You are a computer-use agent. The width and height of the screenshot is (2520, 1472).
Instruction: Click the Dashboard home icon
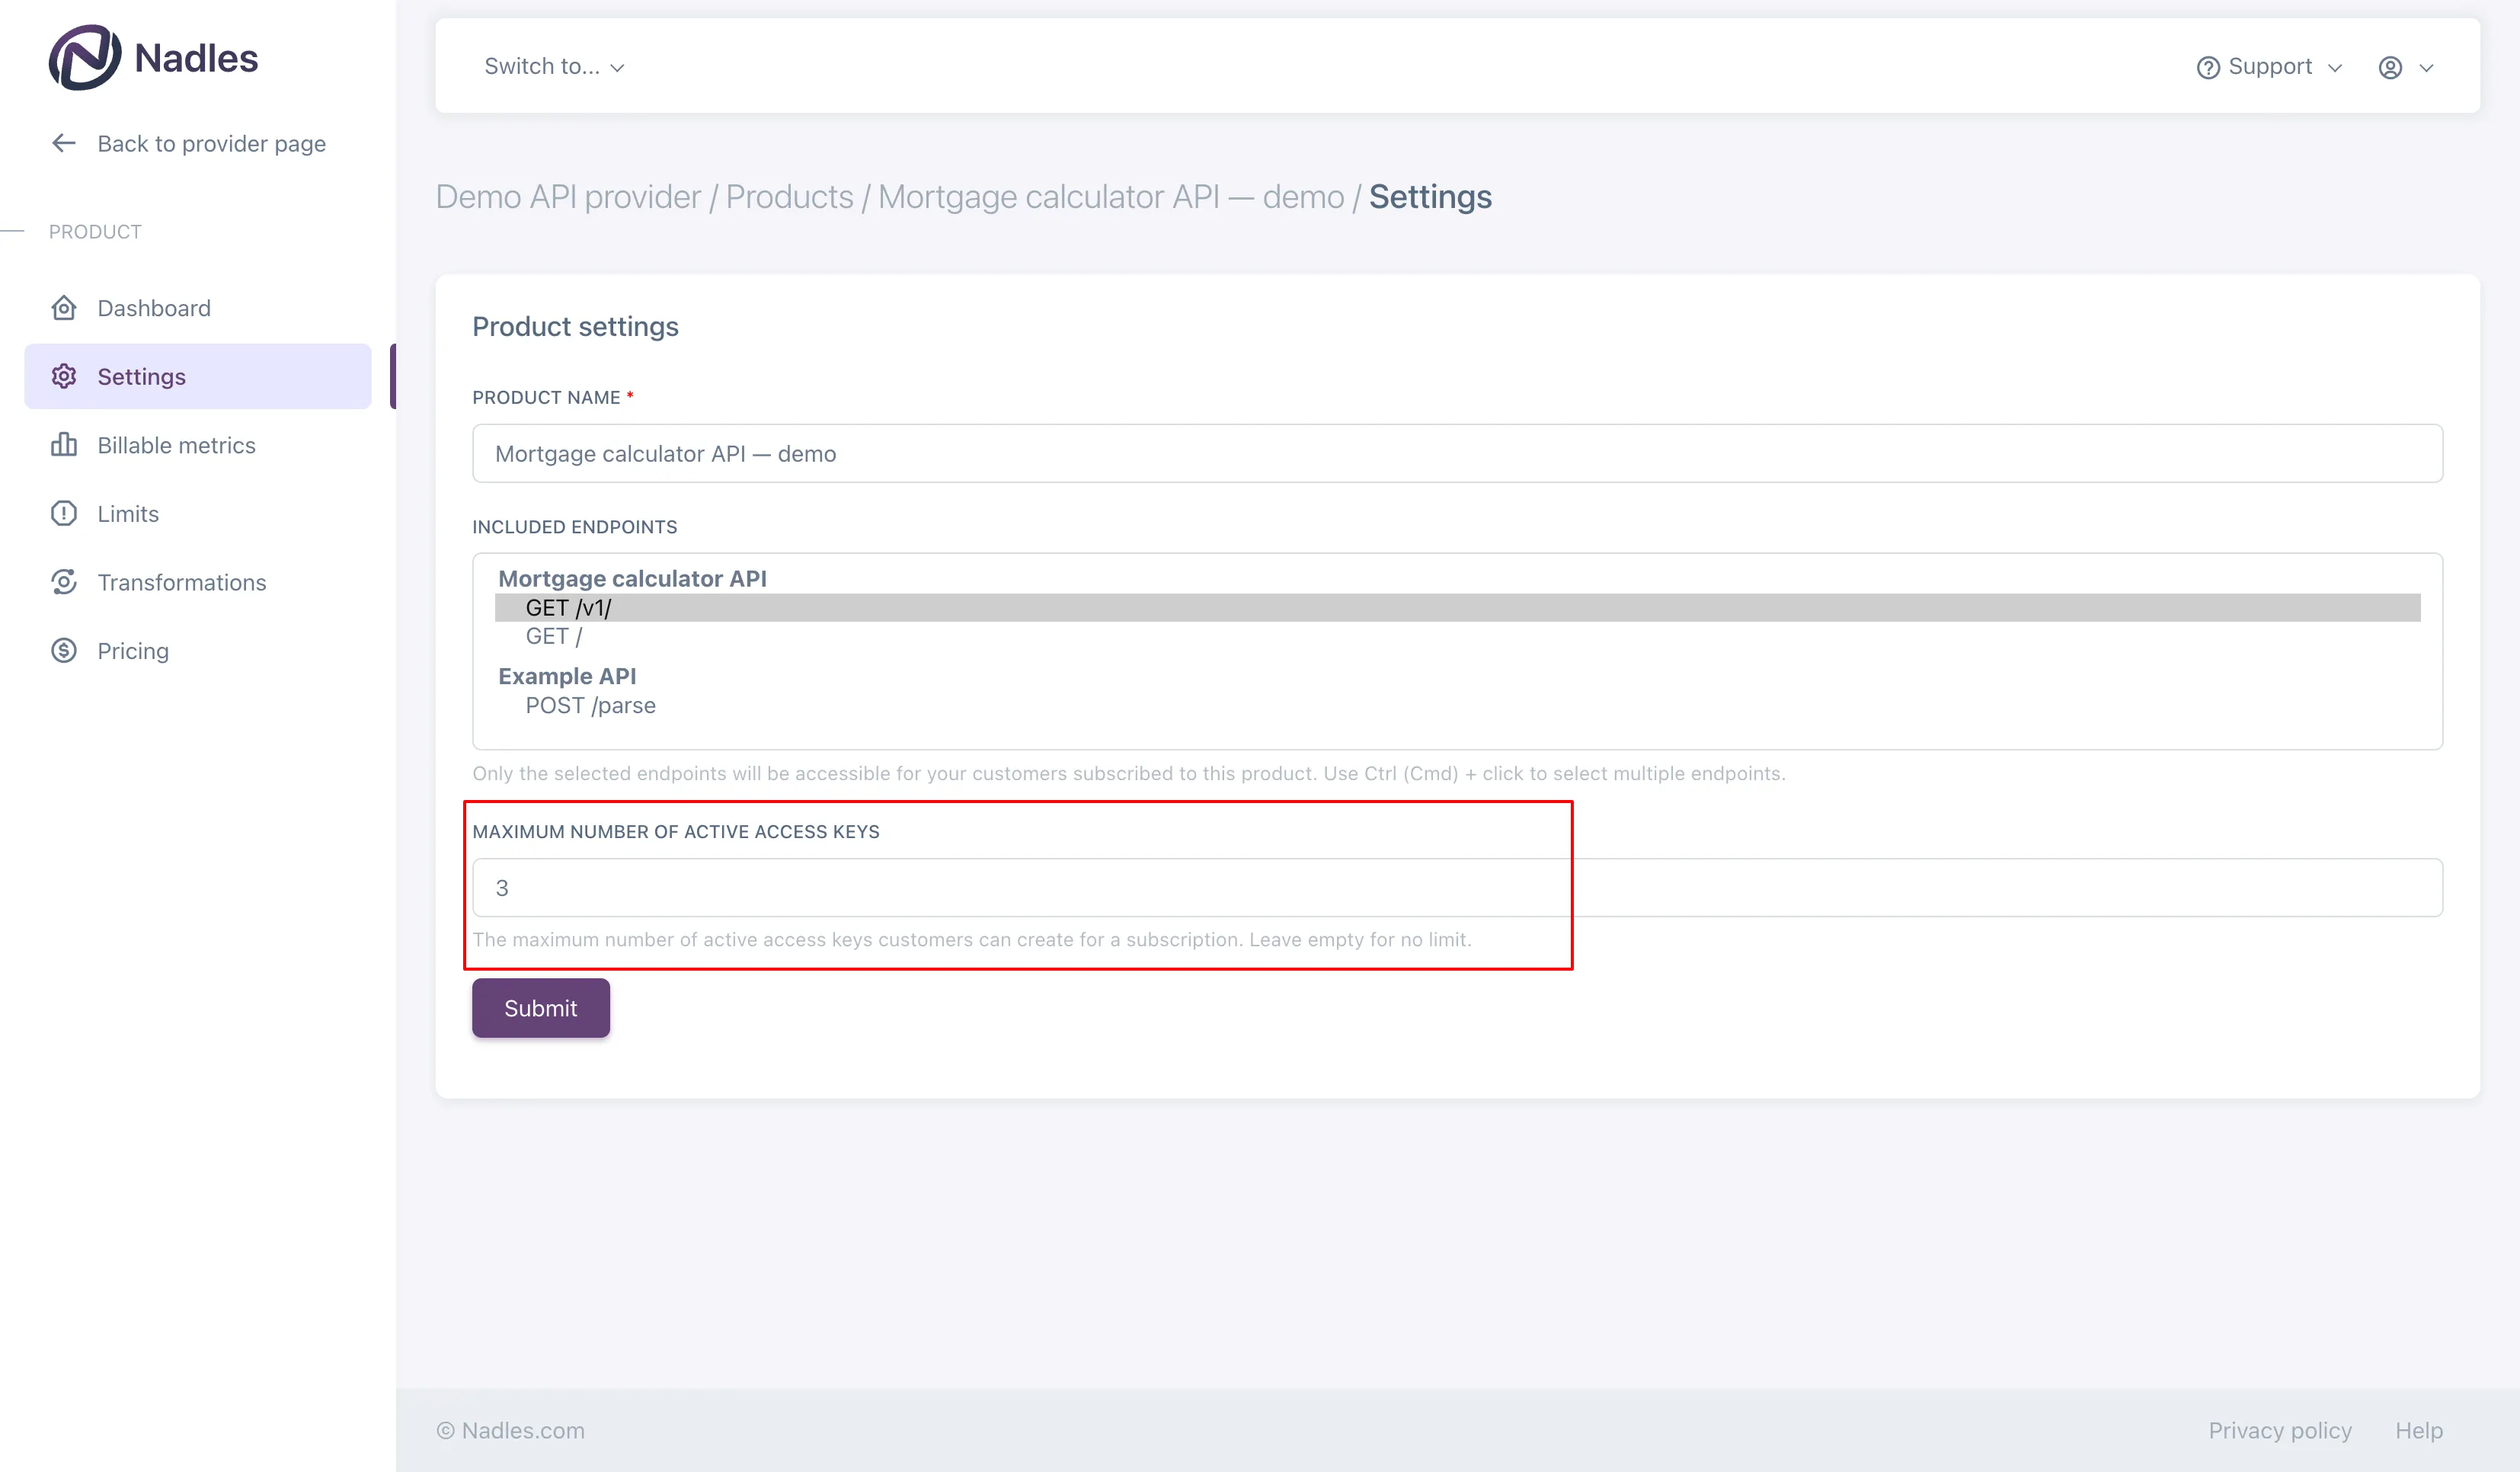pyautogui.click(x=64, y=308)
